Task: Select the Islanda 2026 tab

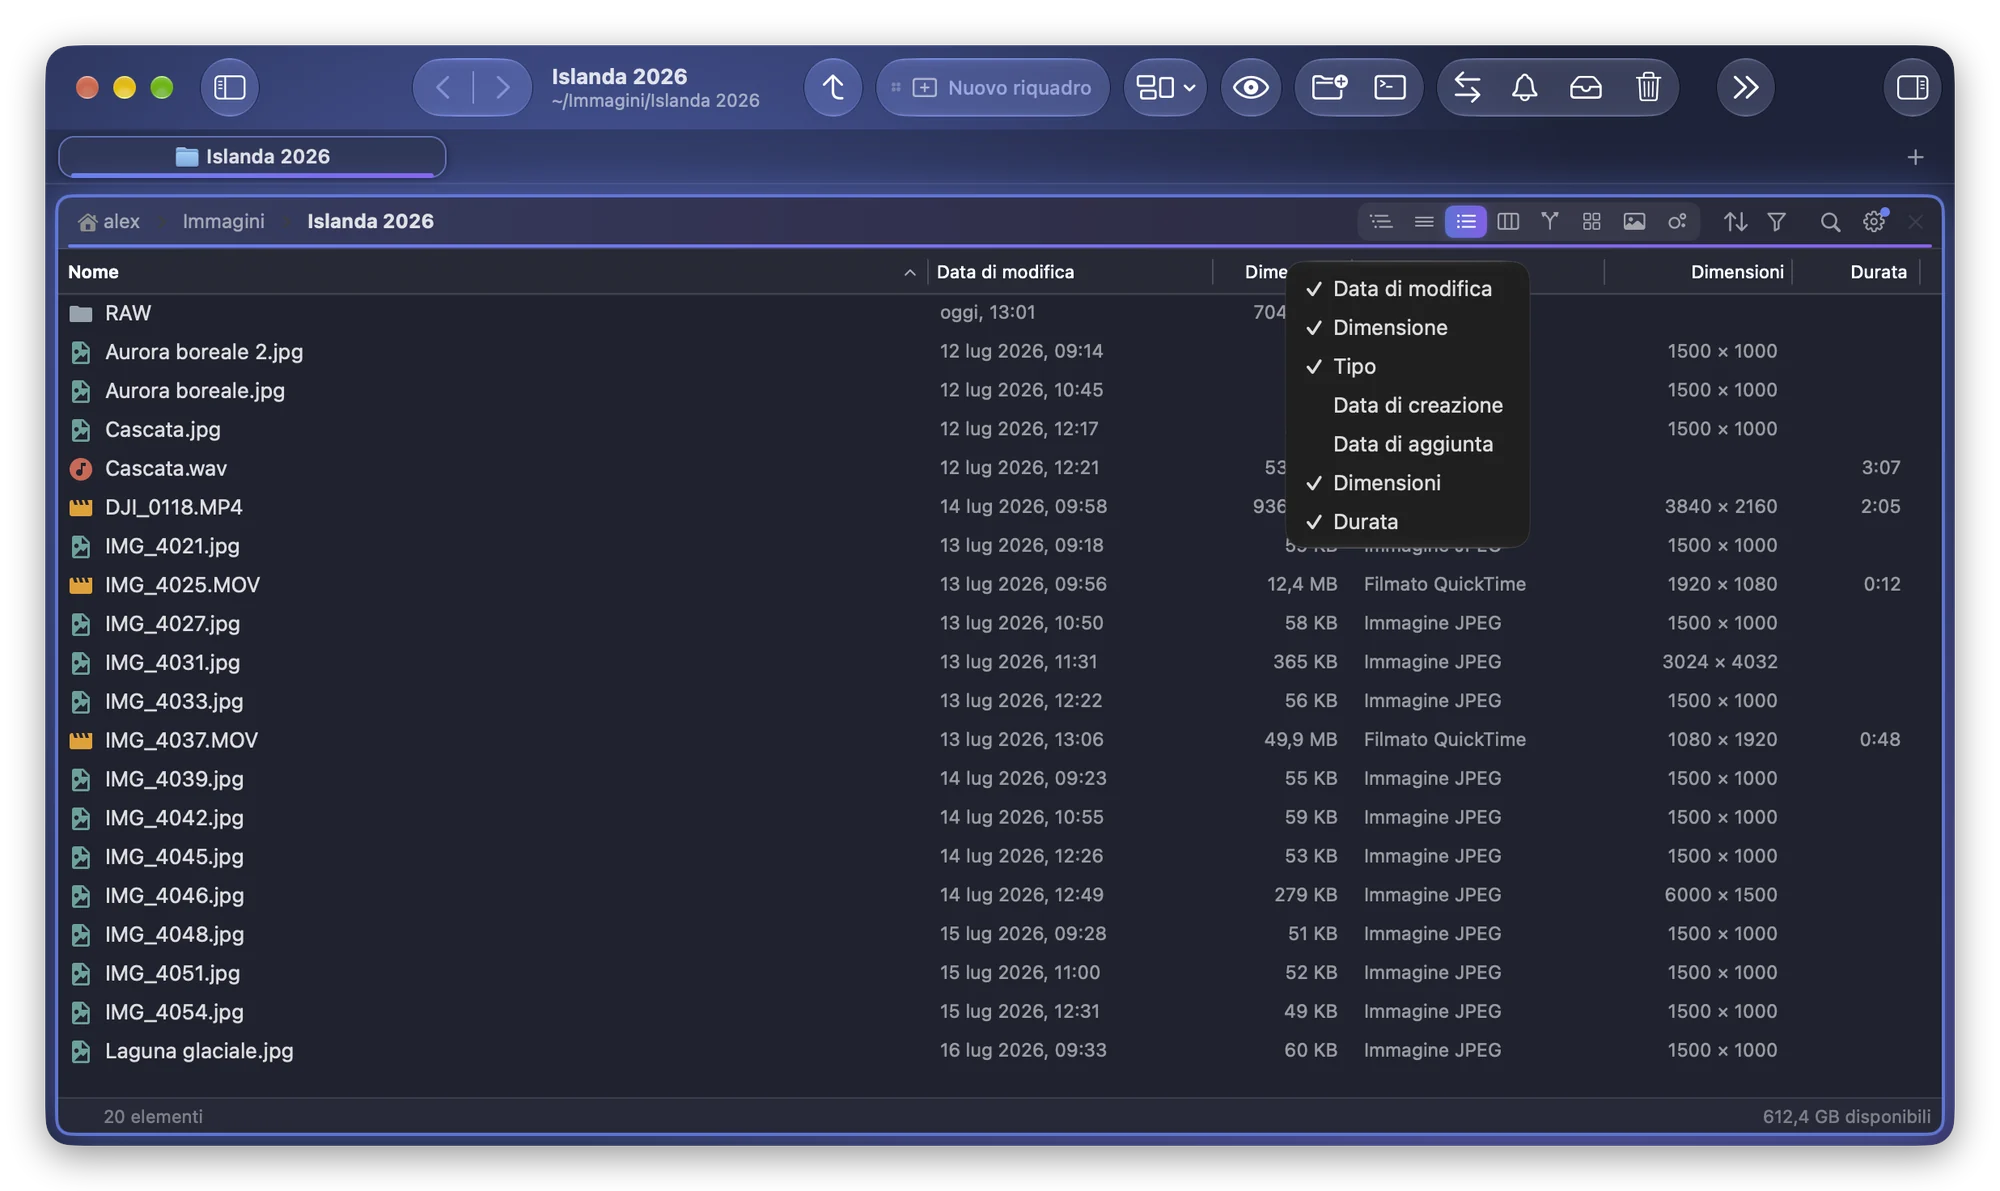Action: (252, 156)
